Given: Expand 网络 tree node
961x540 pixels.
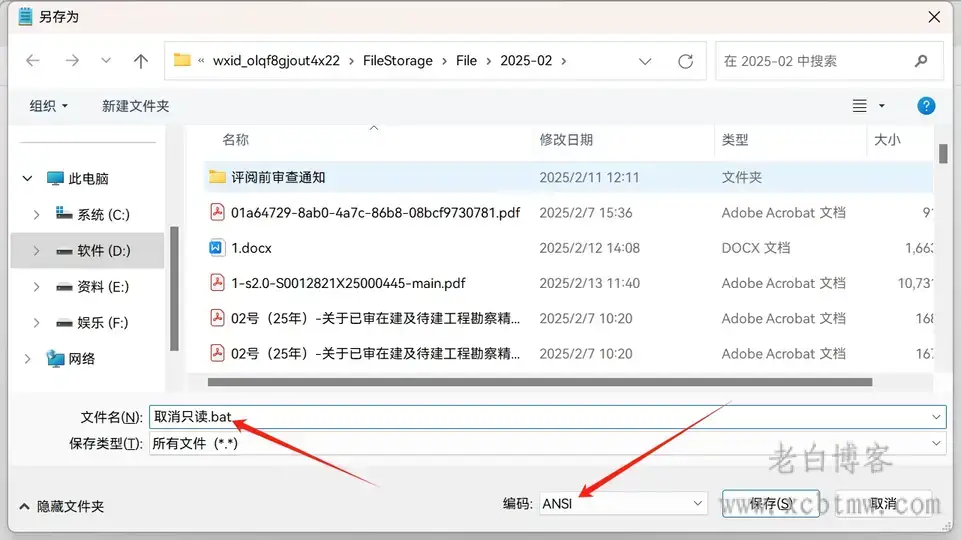Looking at the screenshot, I should tap(27, 359).
